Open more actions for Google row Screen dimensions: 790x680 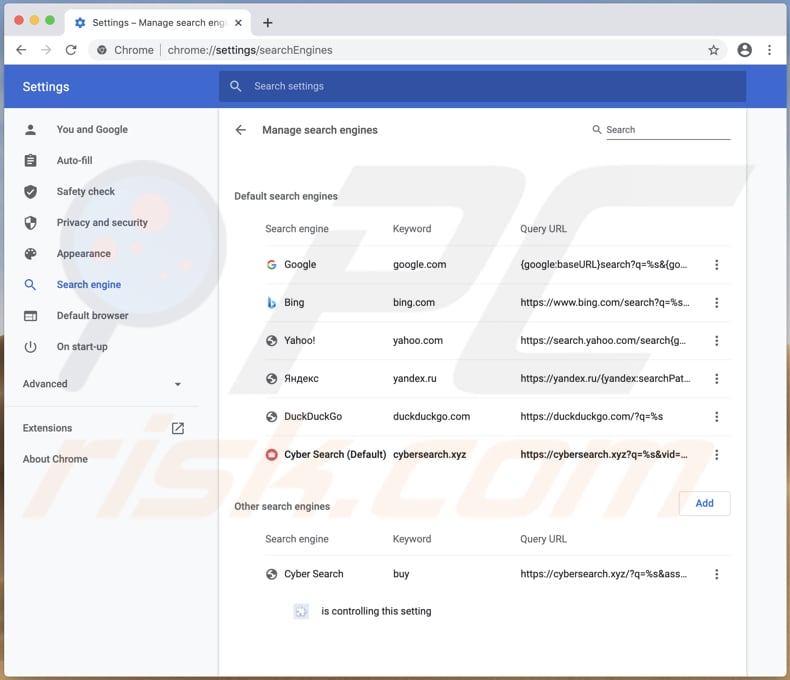[x=716, y=264]
